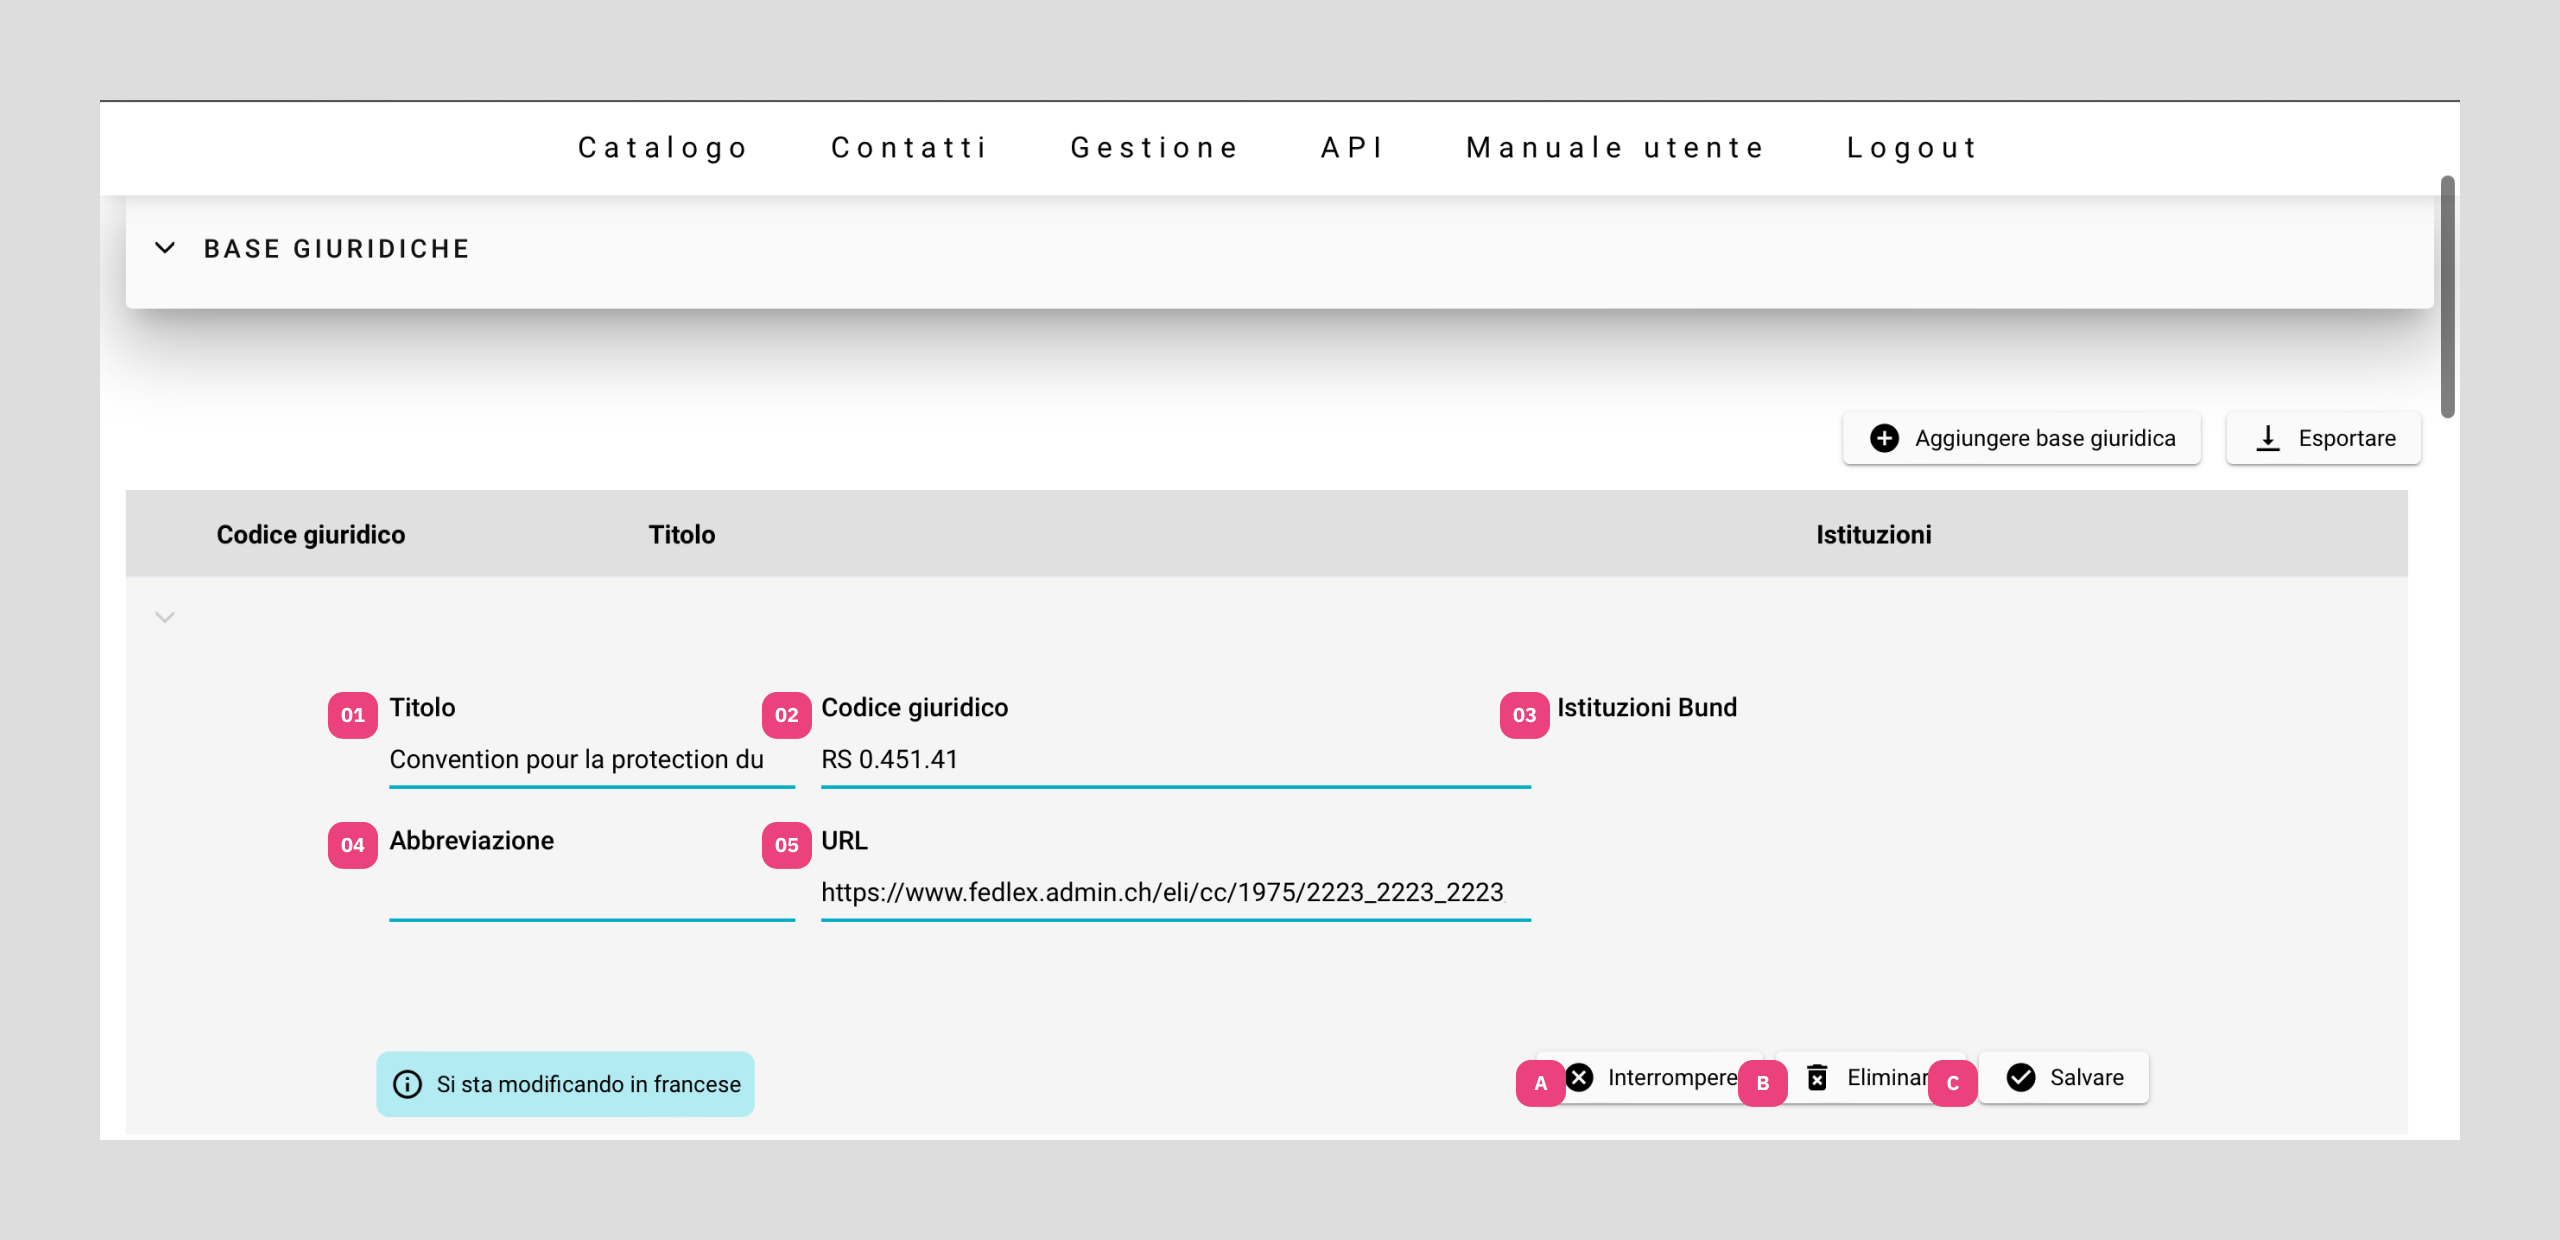Click the info icon in the French editing notice
Viewport: 2560px width, 1240px height.
tap(407, 1084)
